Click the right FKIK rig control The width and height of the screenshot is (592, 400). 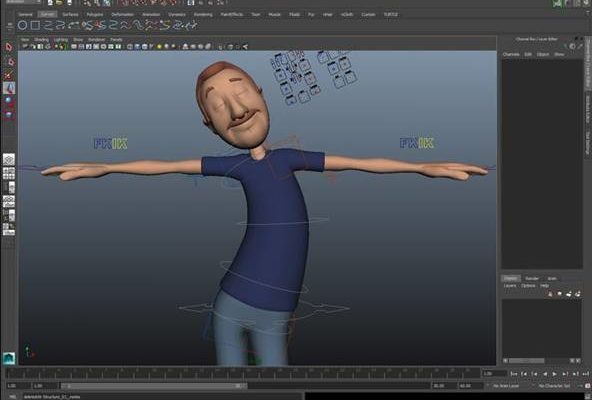click(417, 143)
